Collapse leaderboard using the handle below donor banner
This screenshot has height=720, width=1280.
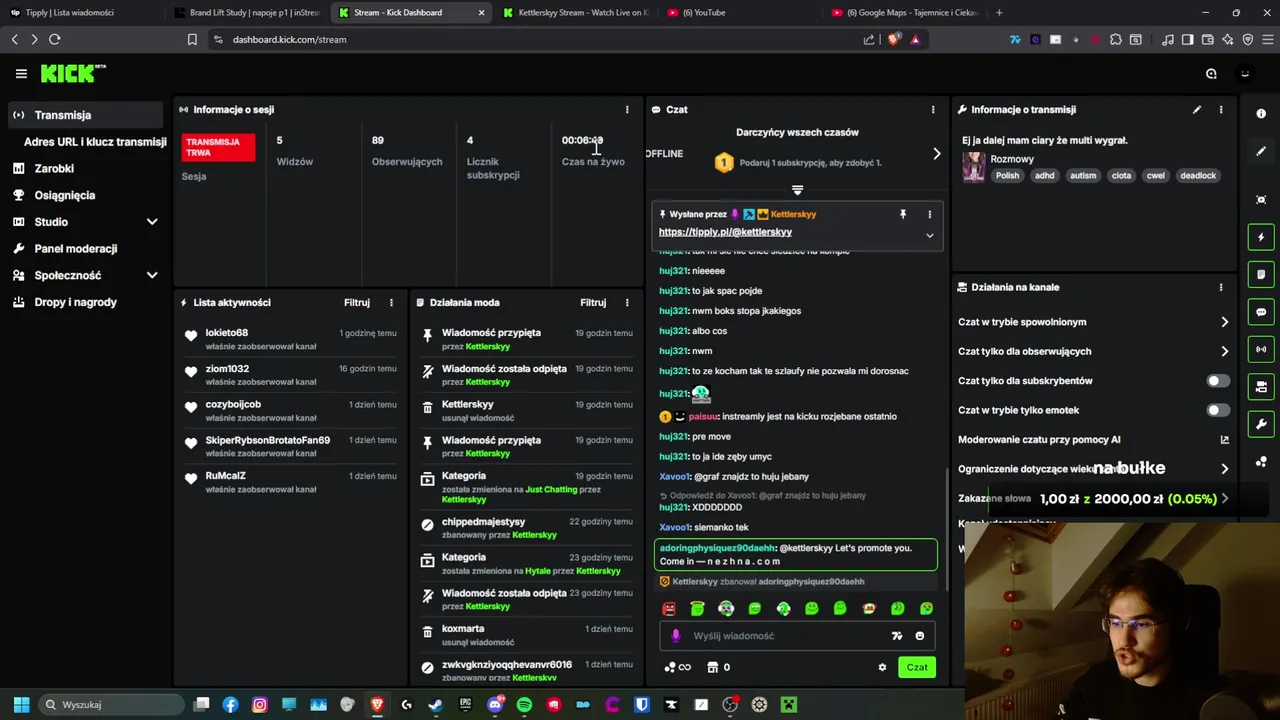[797, 189]
